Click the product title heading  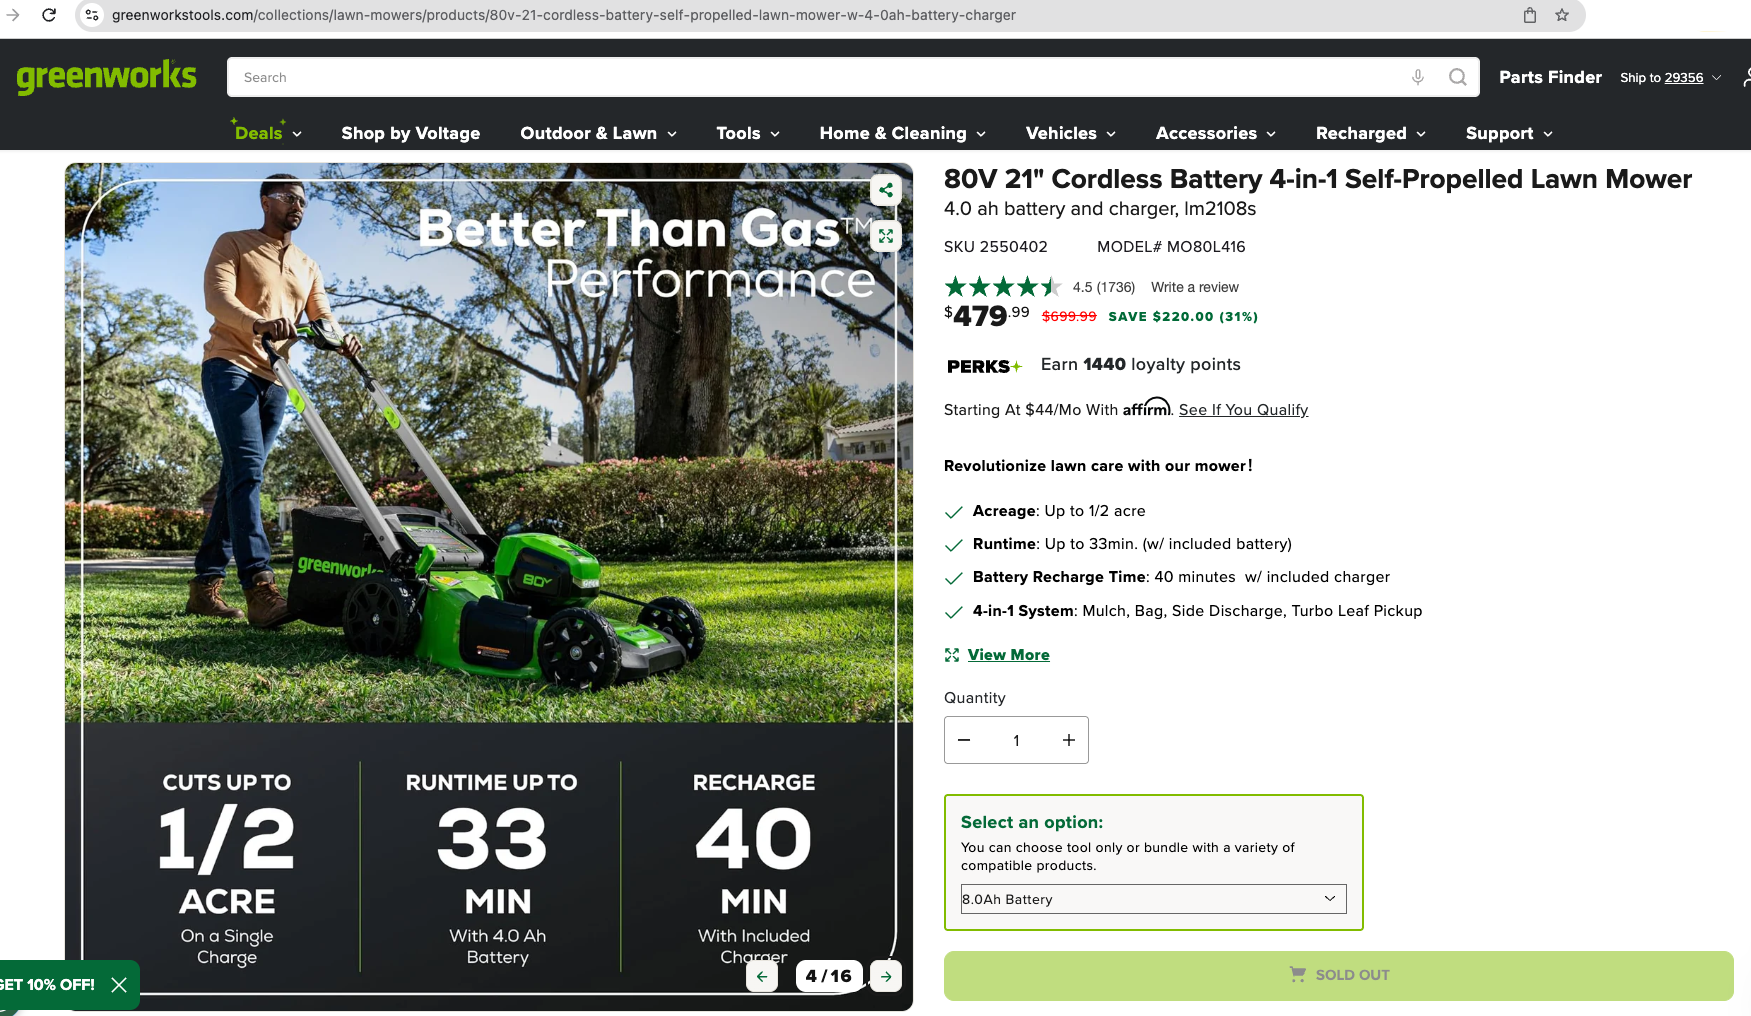point(1317,179)
